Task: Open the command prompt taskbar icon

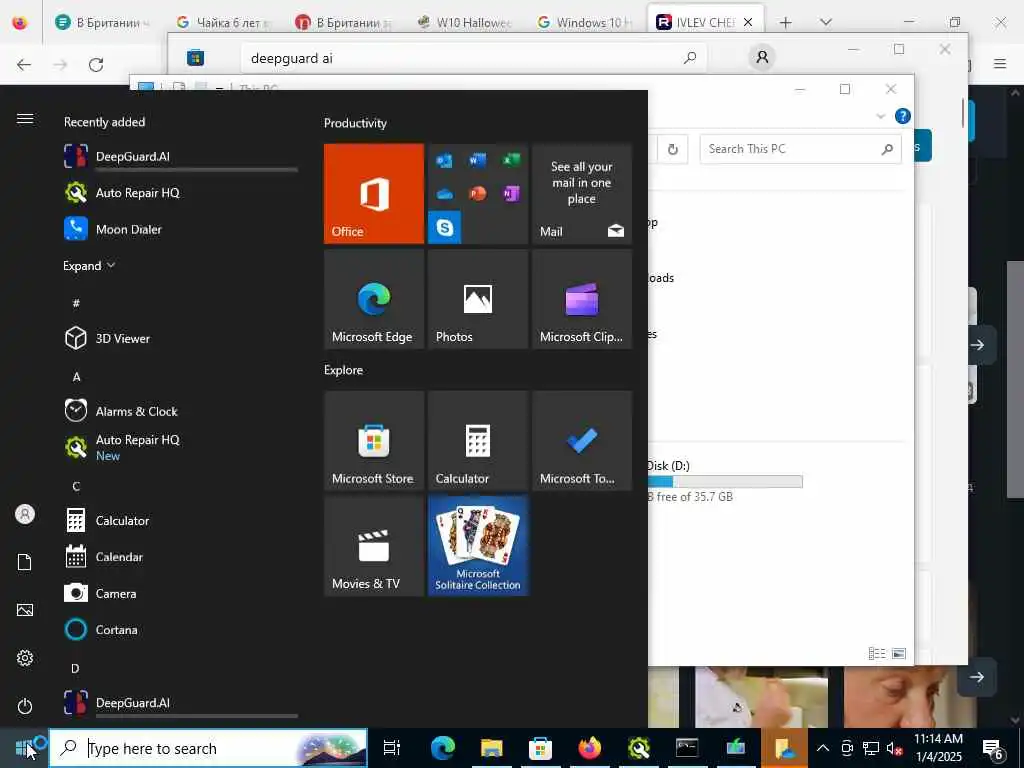Action: [687, 748]
